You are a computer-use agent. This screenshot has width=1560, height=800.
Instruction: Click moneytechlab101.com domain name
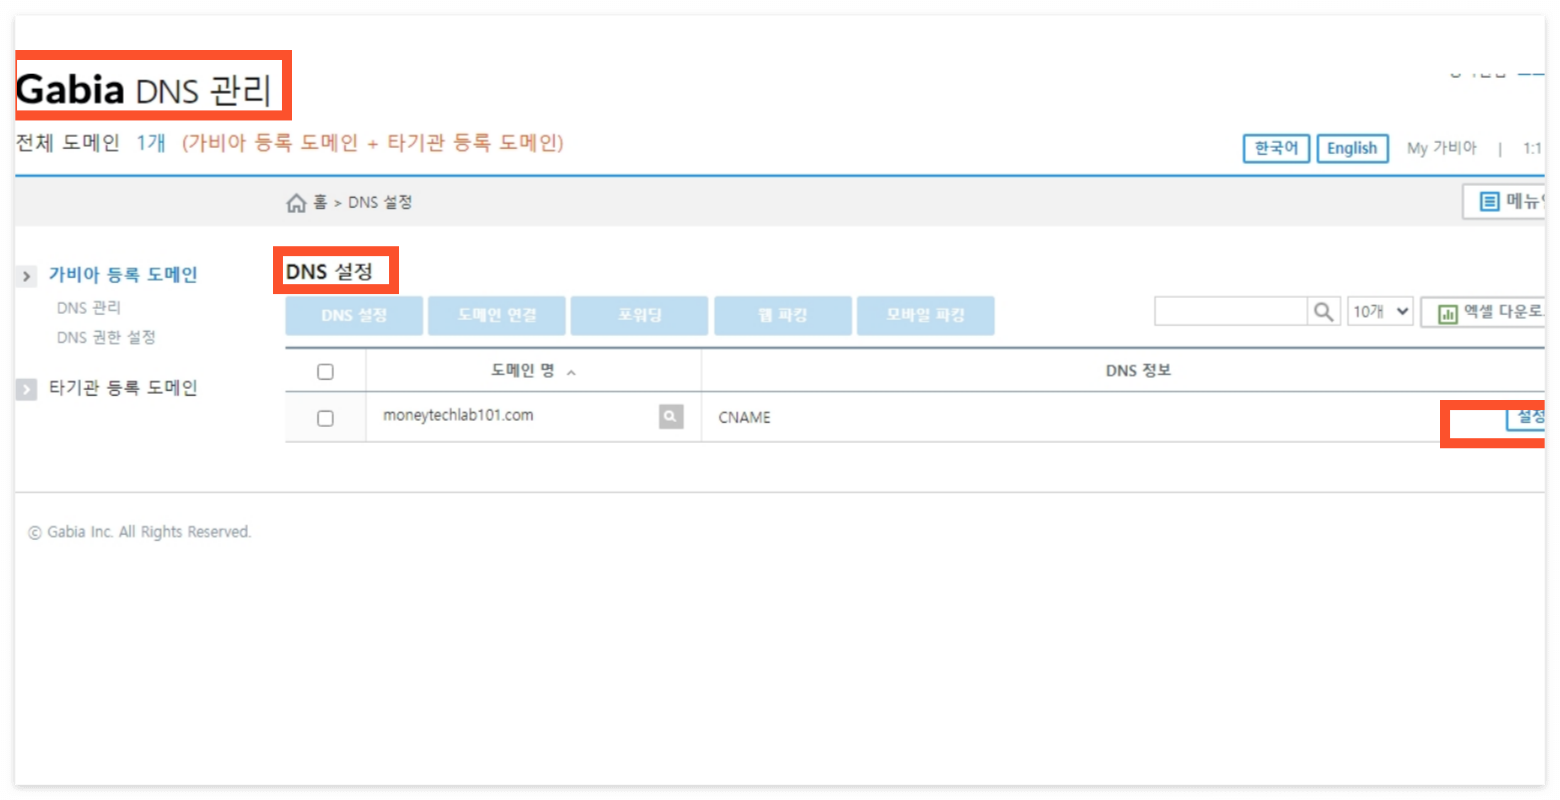pyautogui.click(x=458, y=415)
